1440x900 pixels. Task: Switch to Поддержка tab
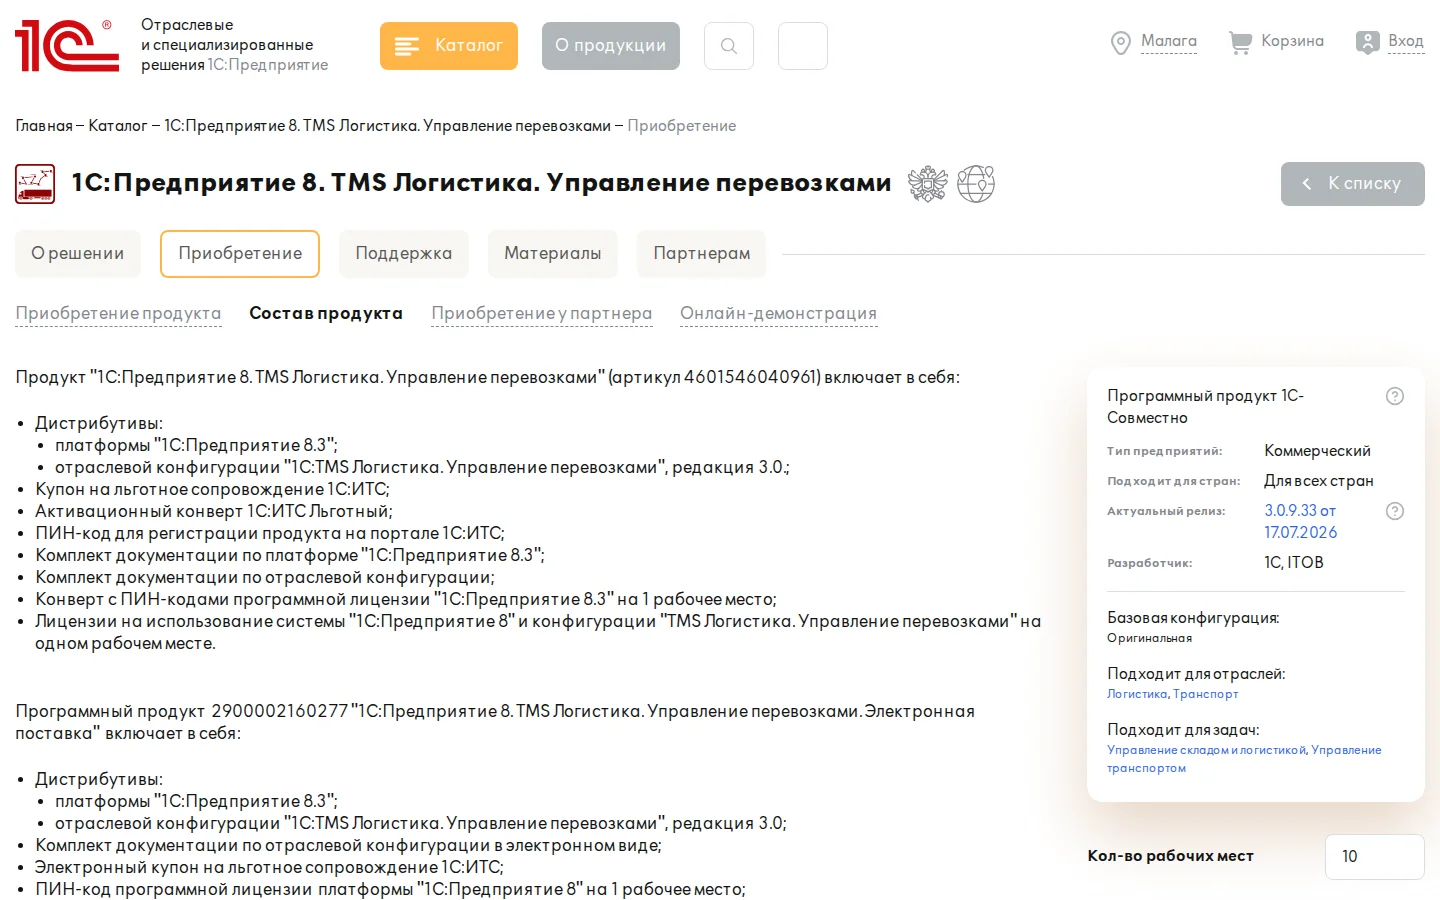404,254
